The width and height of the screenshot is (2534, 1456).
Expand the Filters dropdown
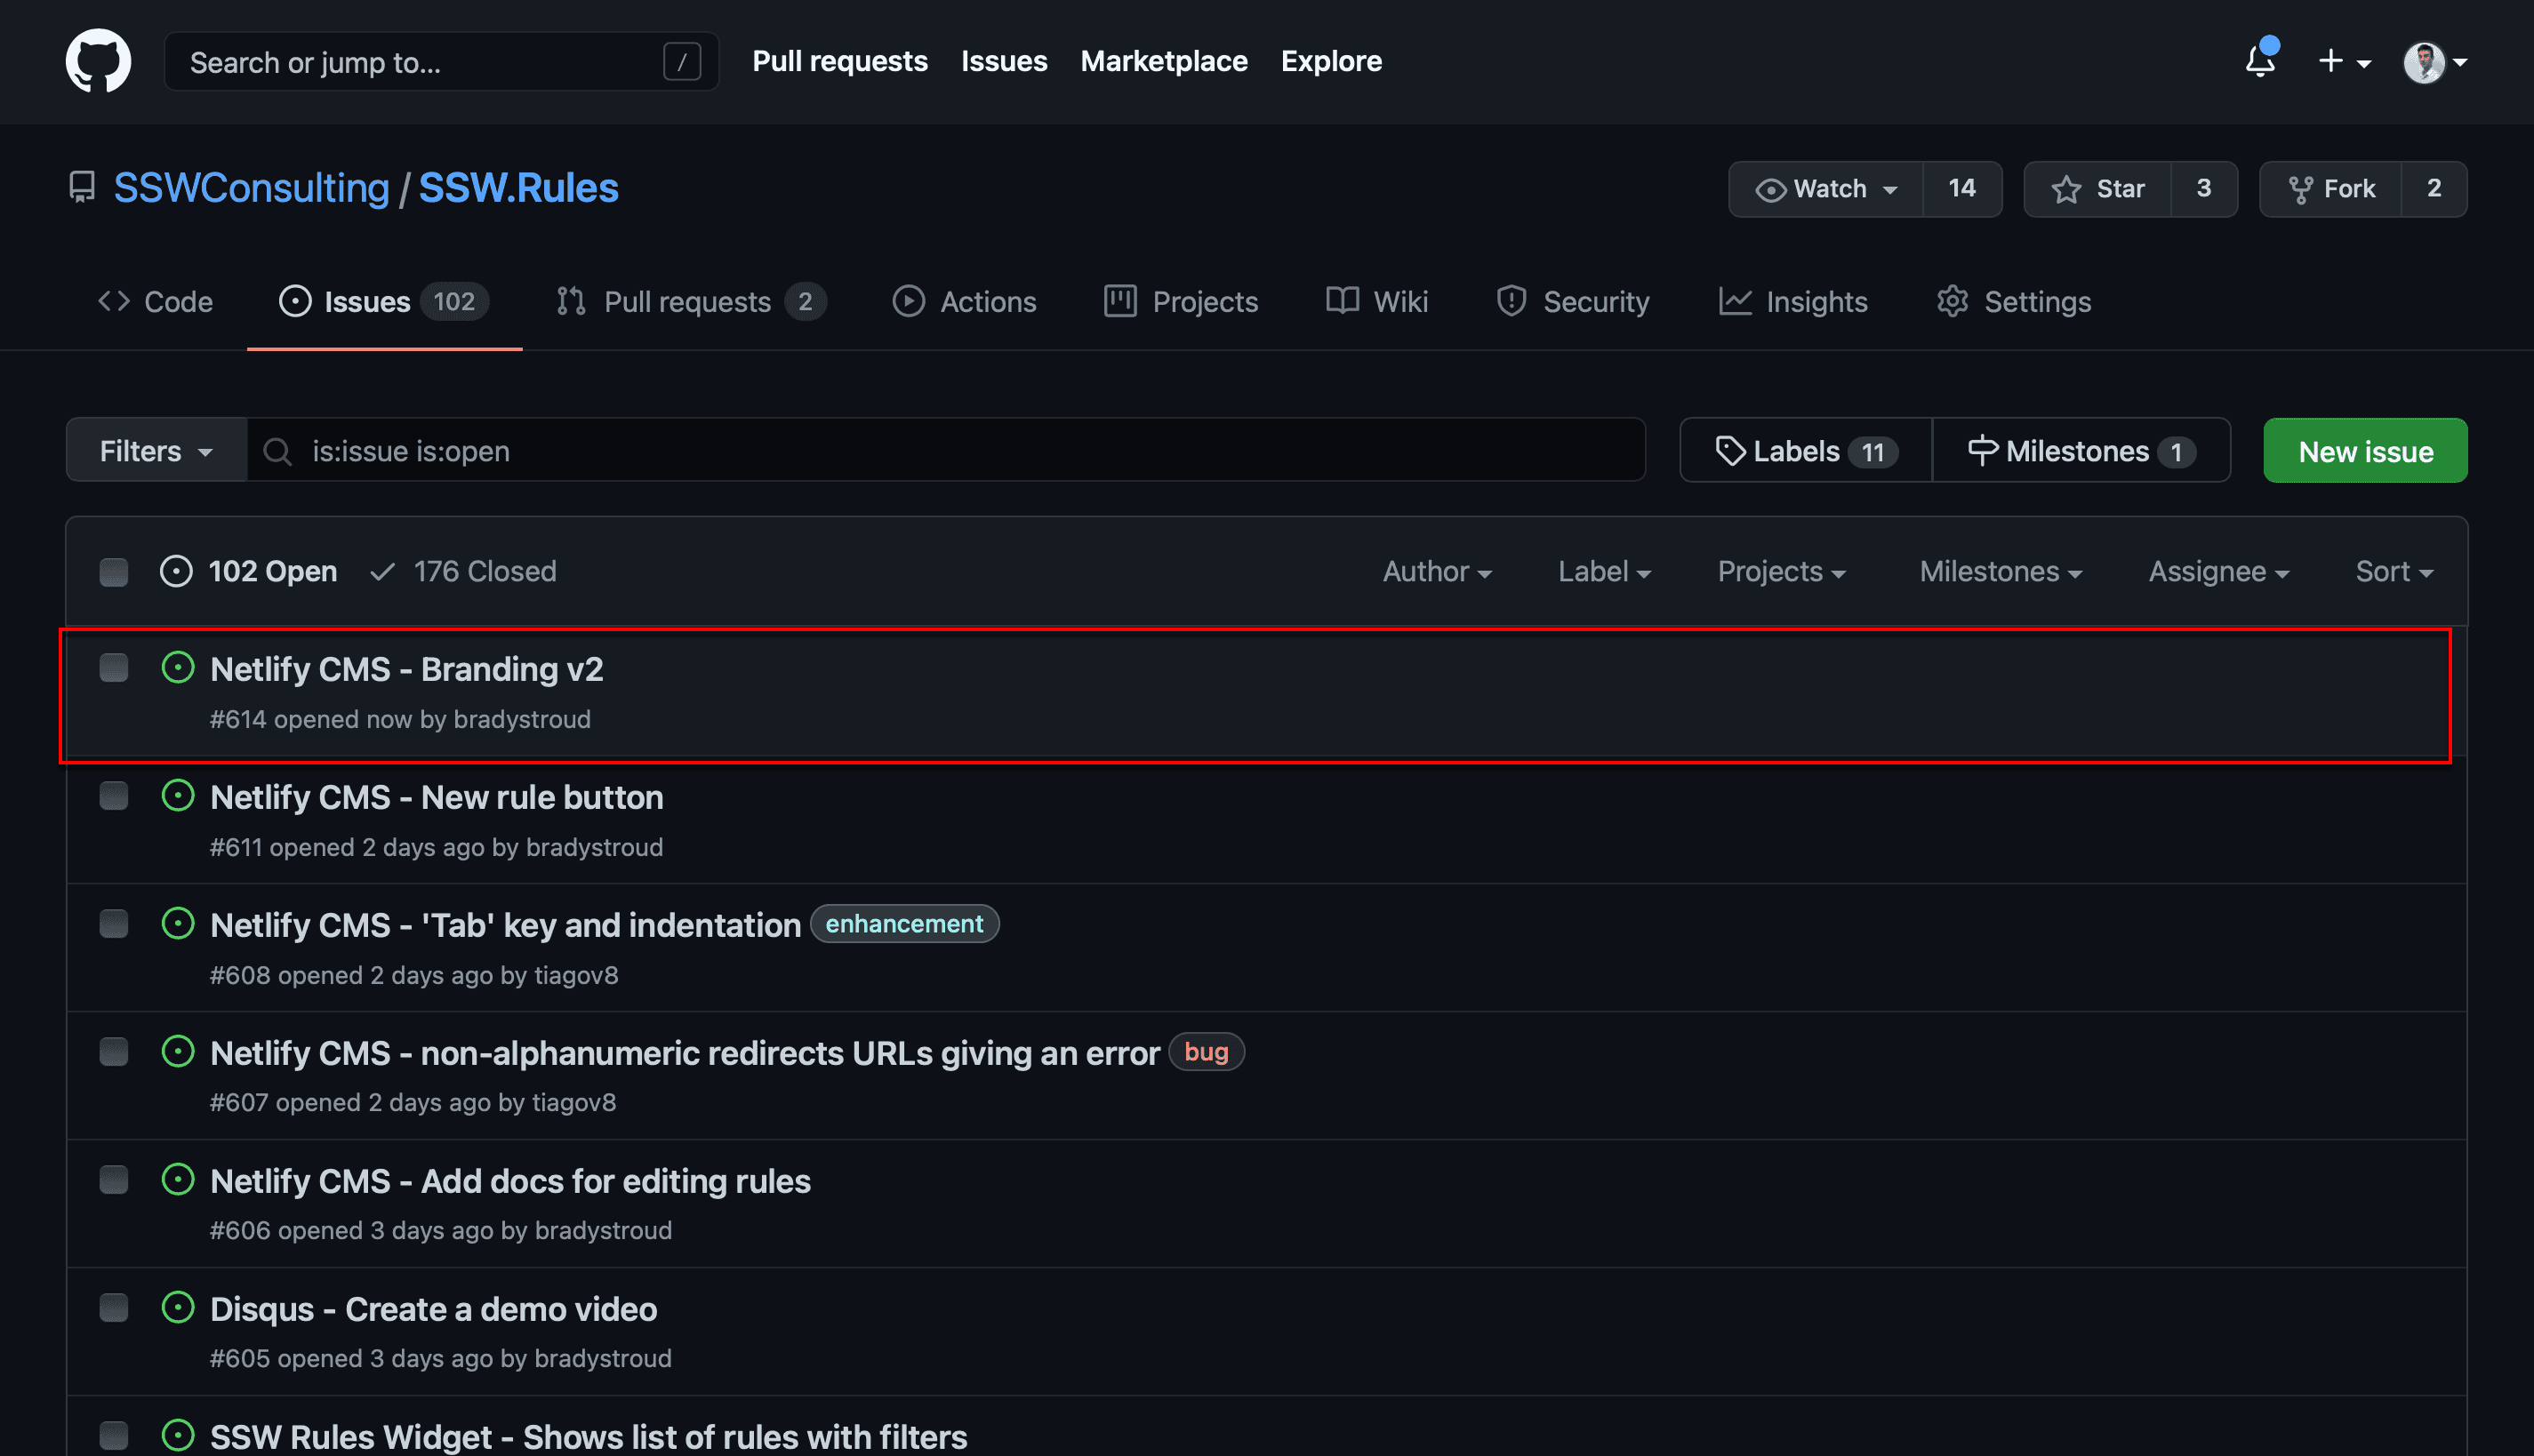coord(156,451)
